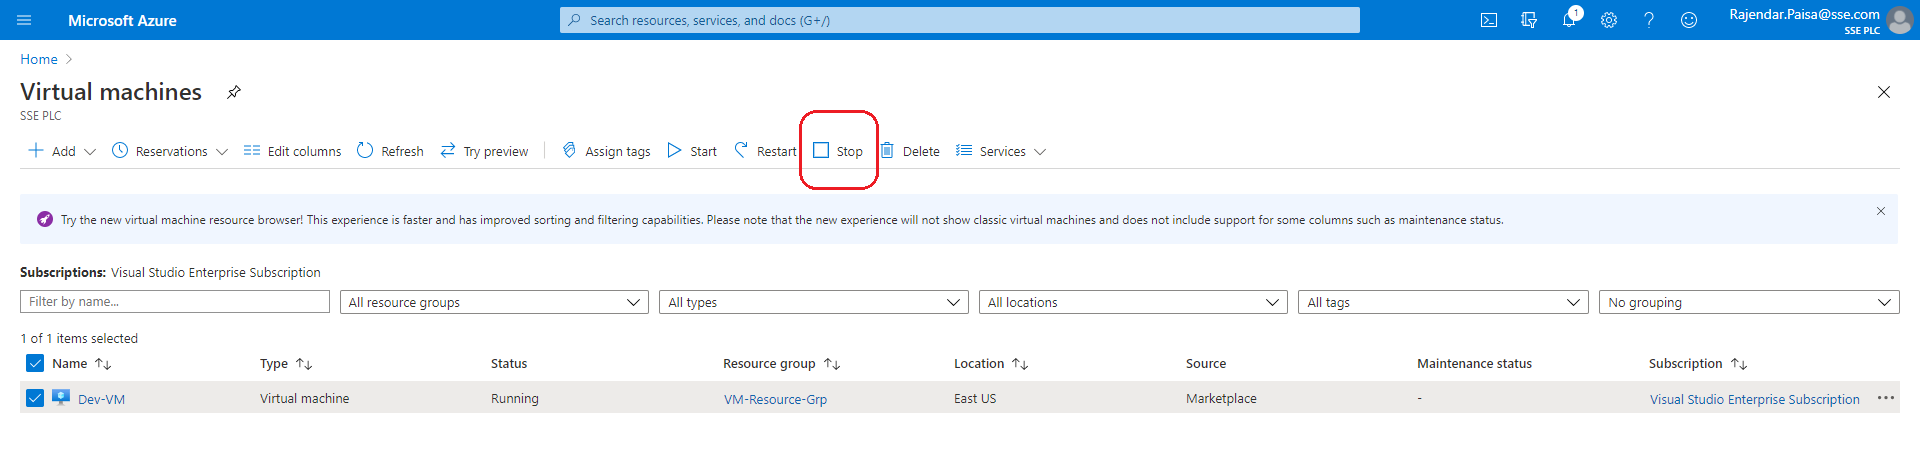Image resolution: width=1920 pixels, height=465 pixels.
Task: Open the hamburger portal menu
Action: pyautogui.click(x=24, y=20)
